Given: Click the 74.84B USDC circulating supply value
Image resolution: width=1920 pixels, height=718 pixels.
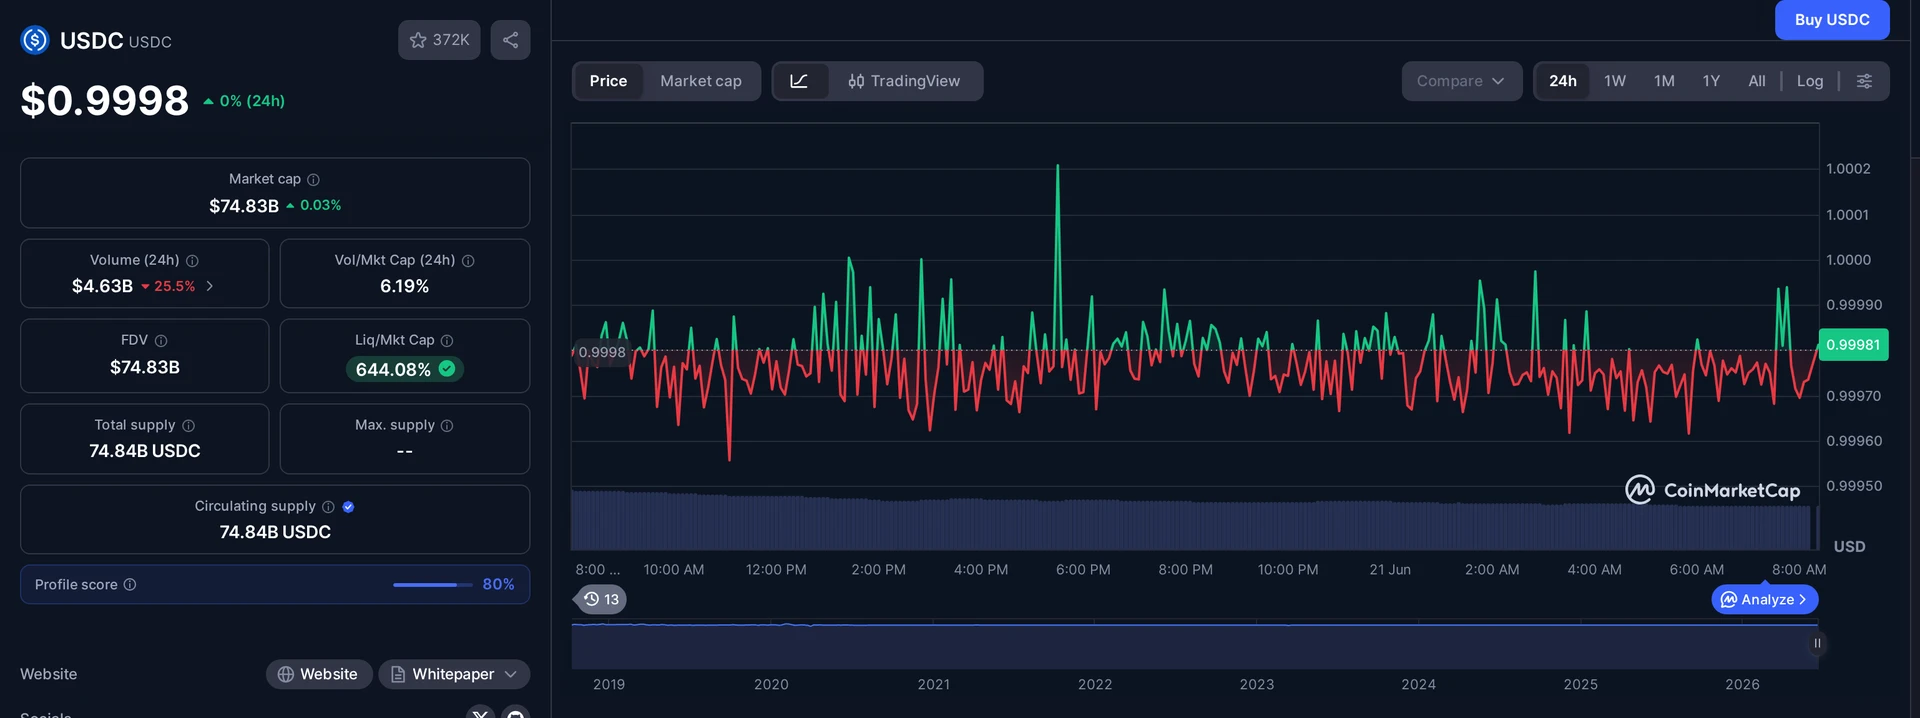Looking at the screenshot, I should coord(275,532).
